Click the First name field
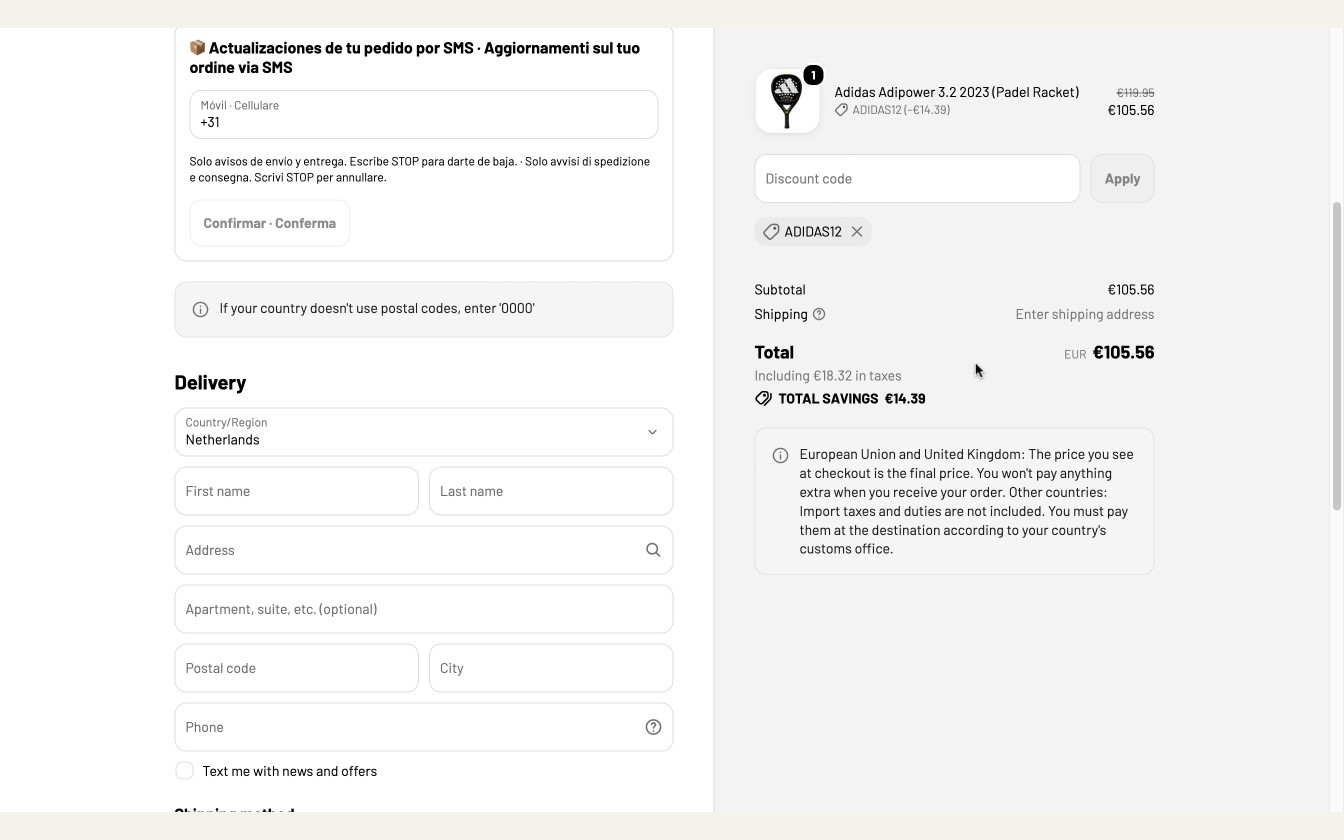The image size is (1344, 840). pos(297,491)
